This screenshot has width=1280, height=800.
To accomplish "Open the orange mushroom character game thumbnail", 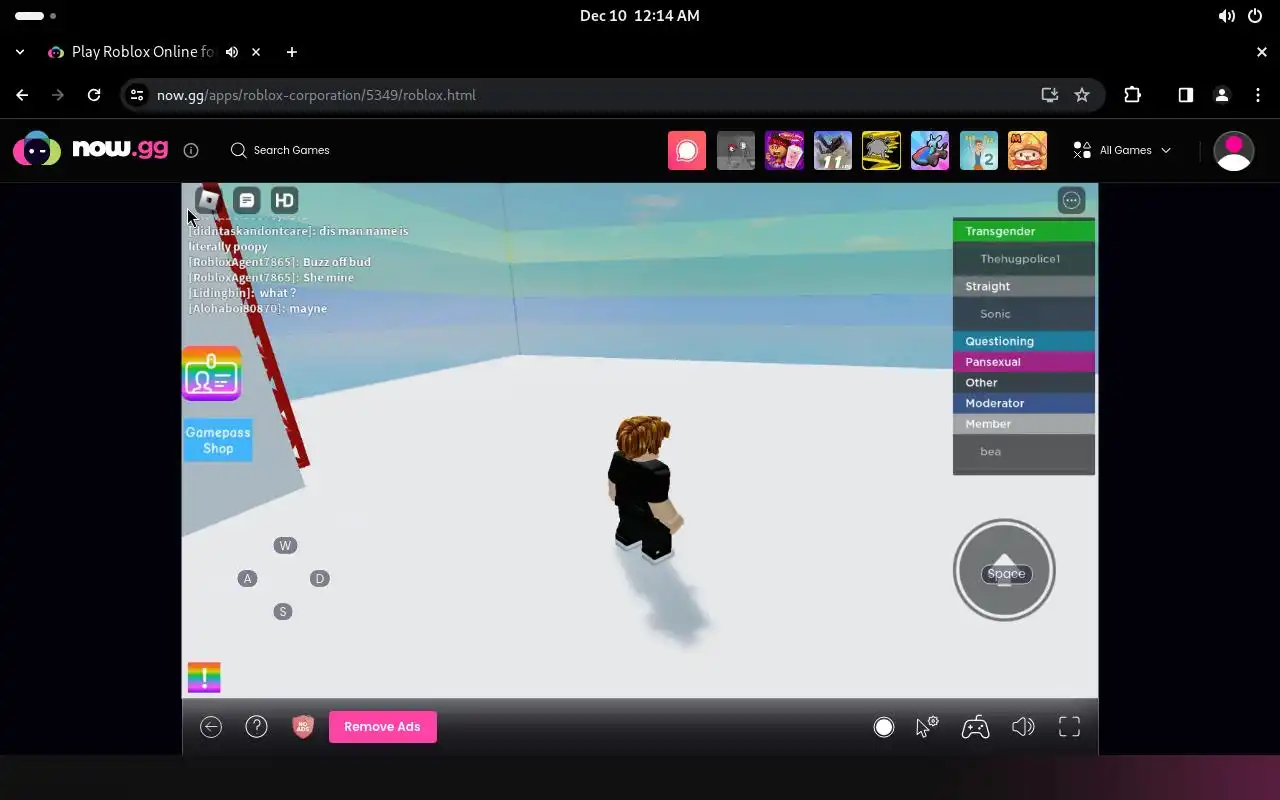I will click(x=1027, y=150).
